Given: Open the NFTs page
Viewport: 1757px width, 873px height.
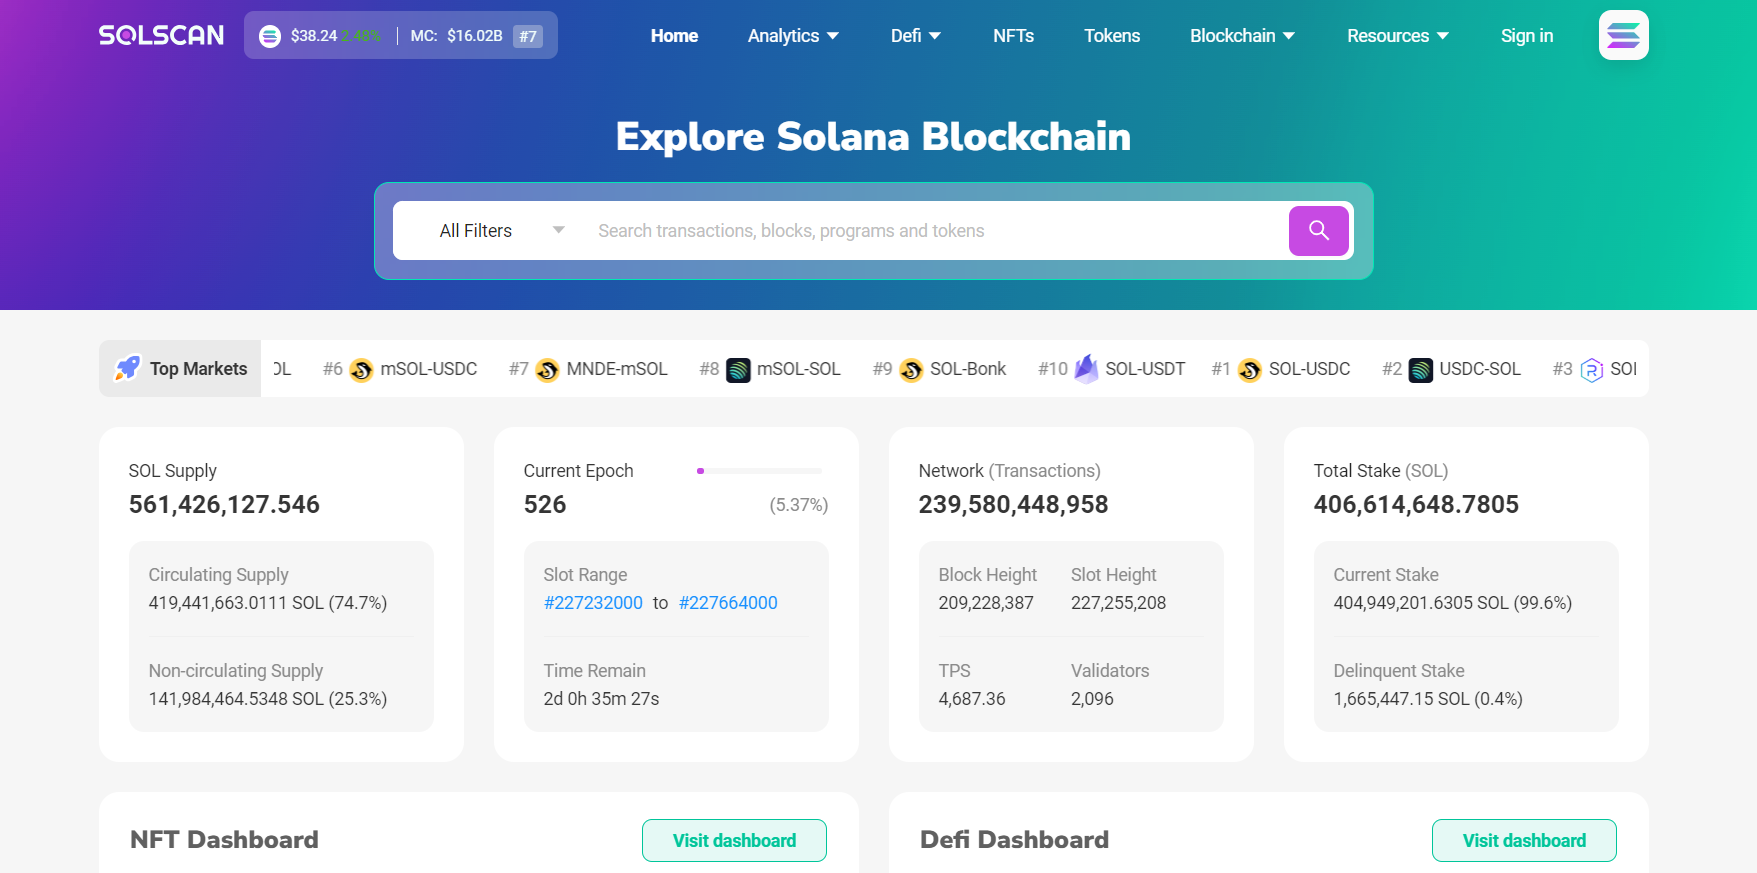Looking at the screenshot, I should click(x=1013, y=36).
